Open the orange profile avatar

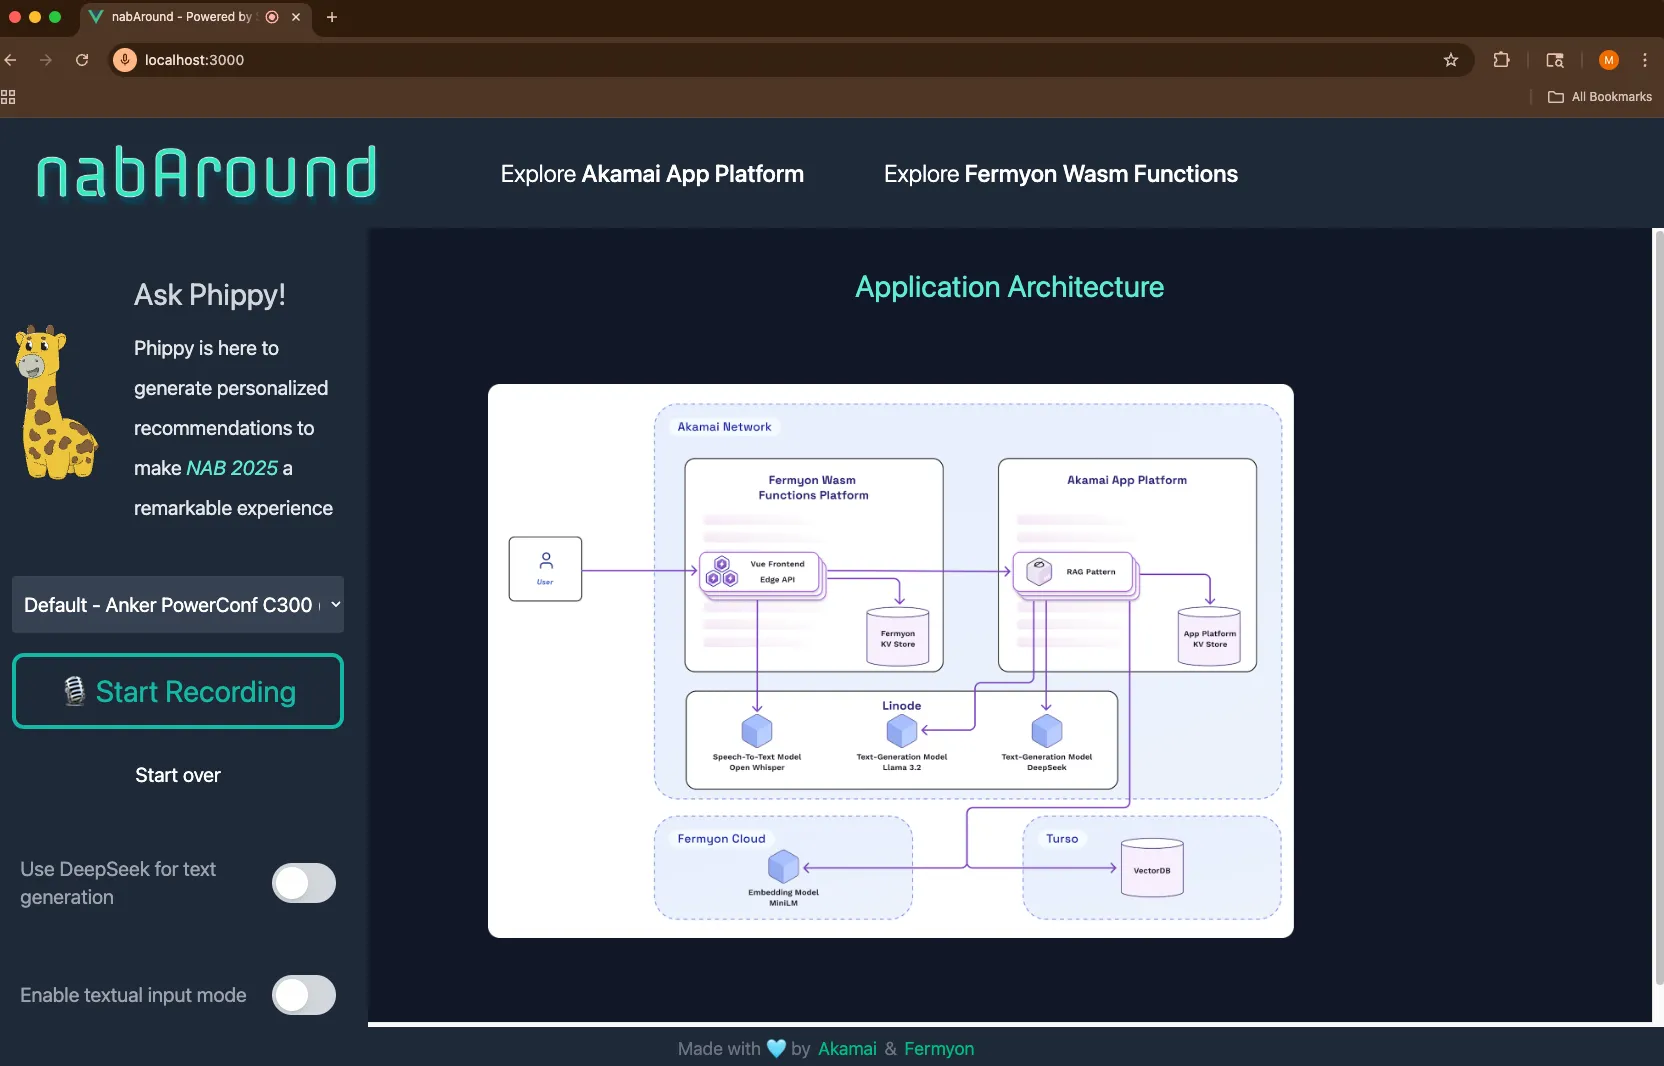point(1609,60)
